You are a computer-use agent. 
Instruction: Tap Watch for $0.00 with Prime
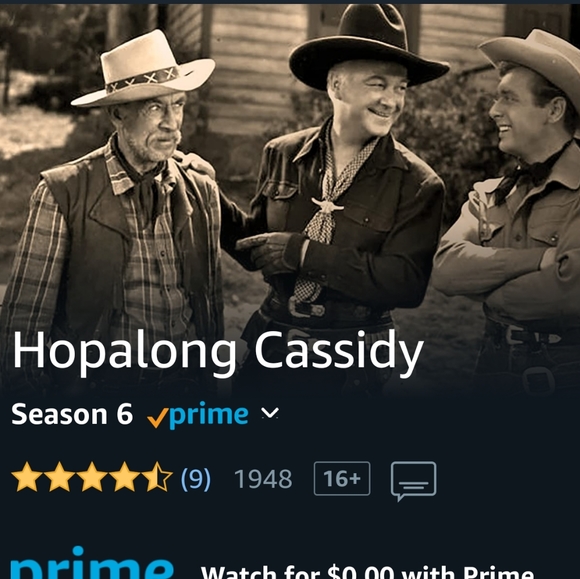pyautogui.click(x=366, y=572)
